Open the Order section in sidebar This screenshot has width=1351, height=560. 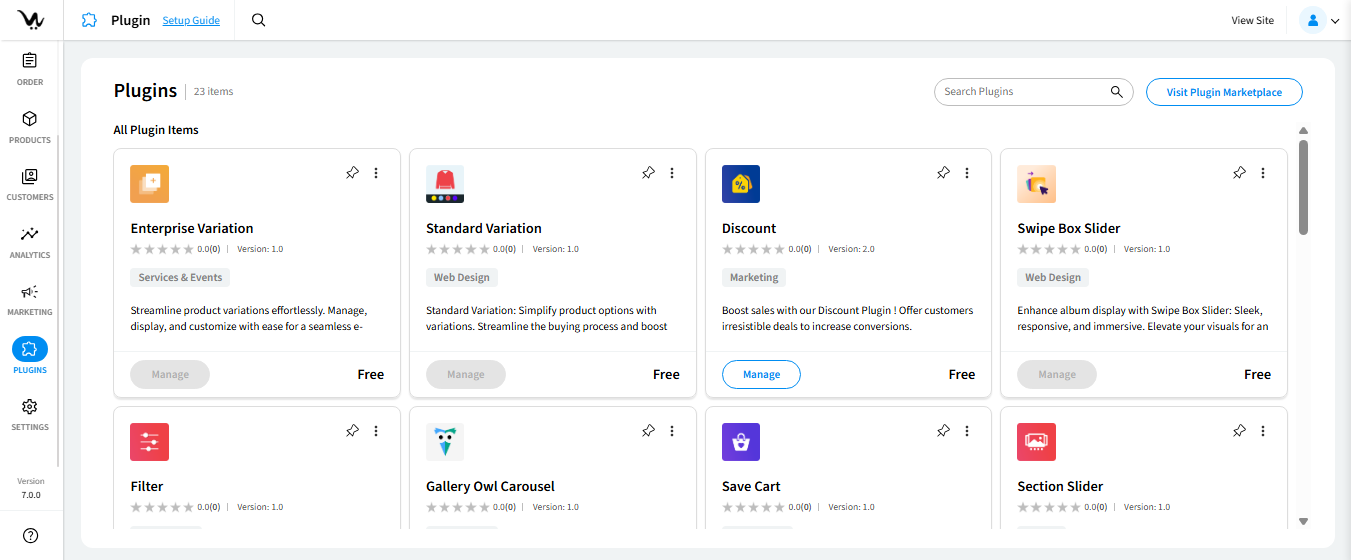coord(30,68)
